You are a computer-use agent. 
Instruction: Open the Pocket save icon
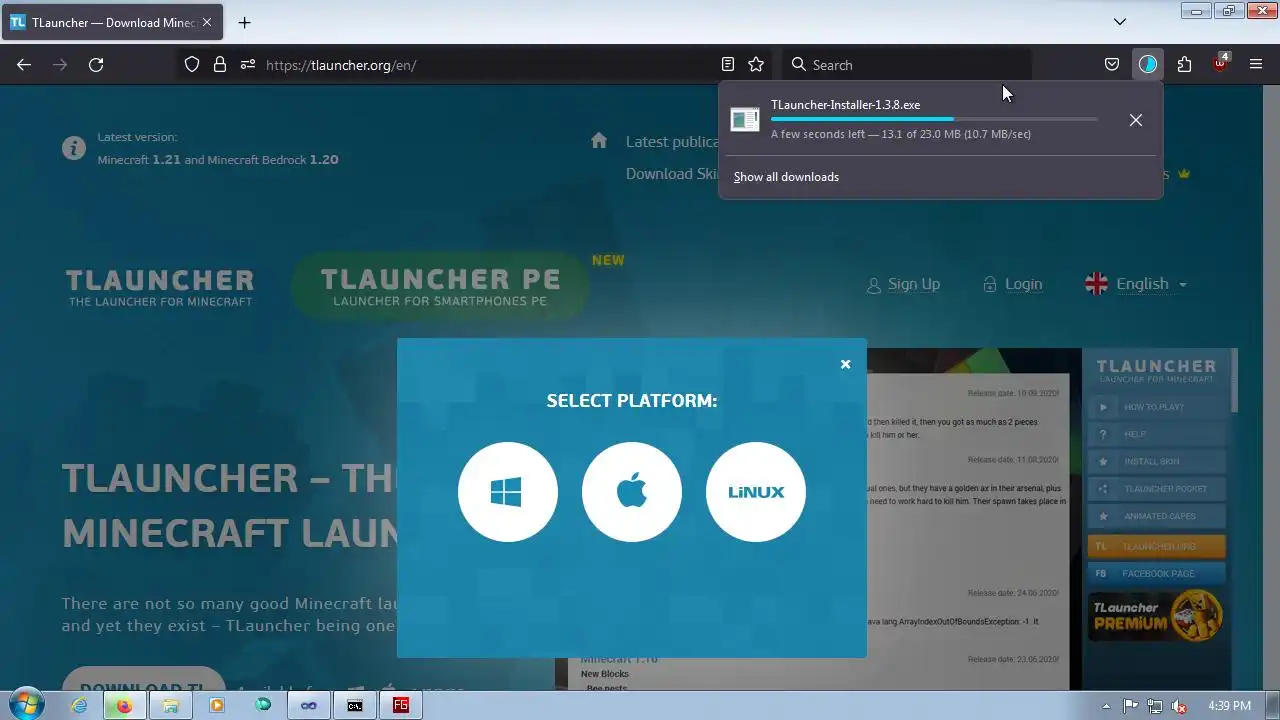click(x=1111, y=64)
